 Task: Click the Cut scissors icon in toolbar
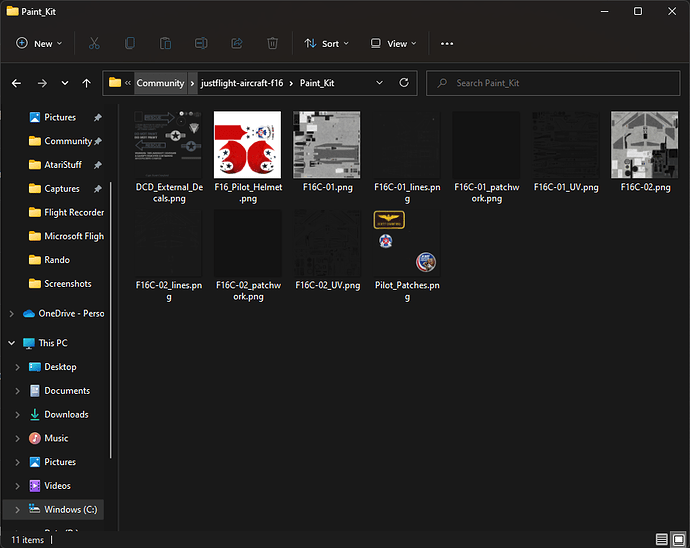pyautogui.click(x=93, y=44)
